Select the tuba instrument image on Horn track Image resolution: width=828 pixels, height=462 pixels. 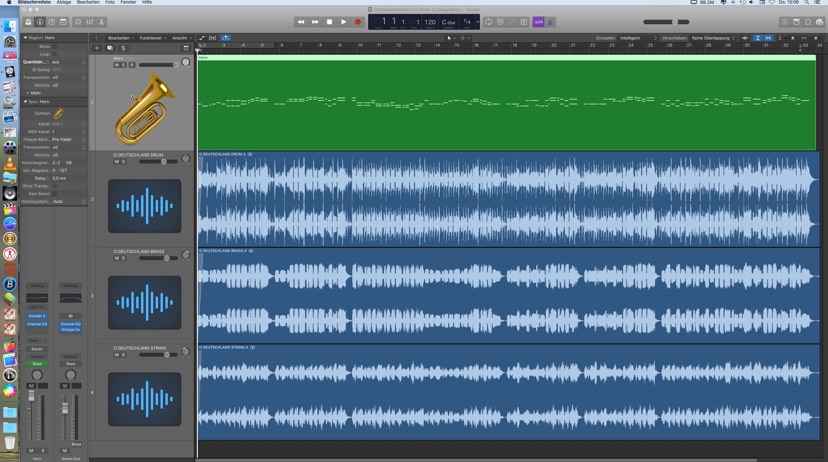pos(144,109)
